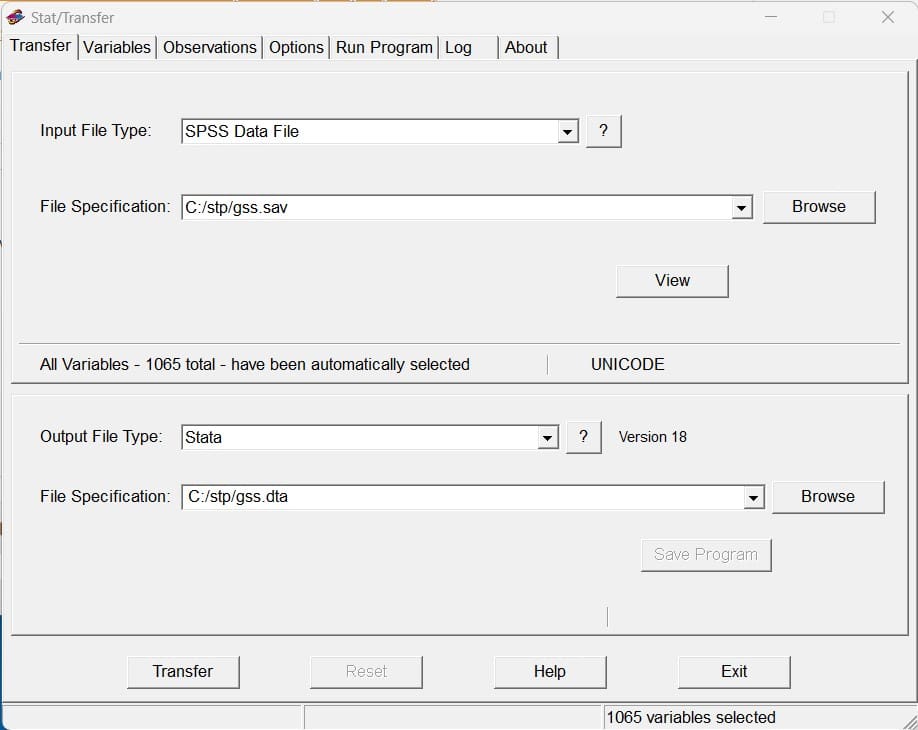Start the conversion with the Transfer button

point(183,671)
